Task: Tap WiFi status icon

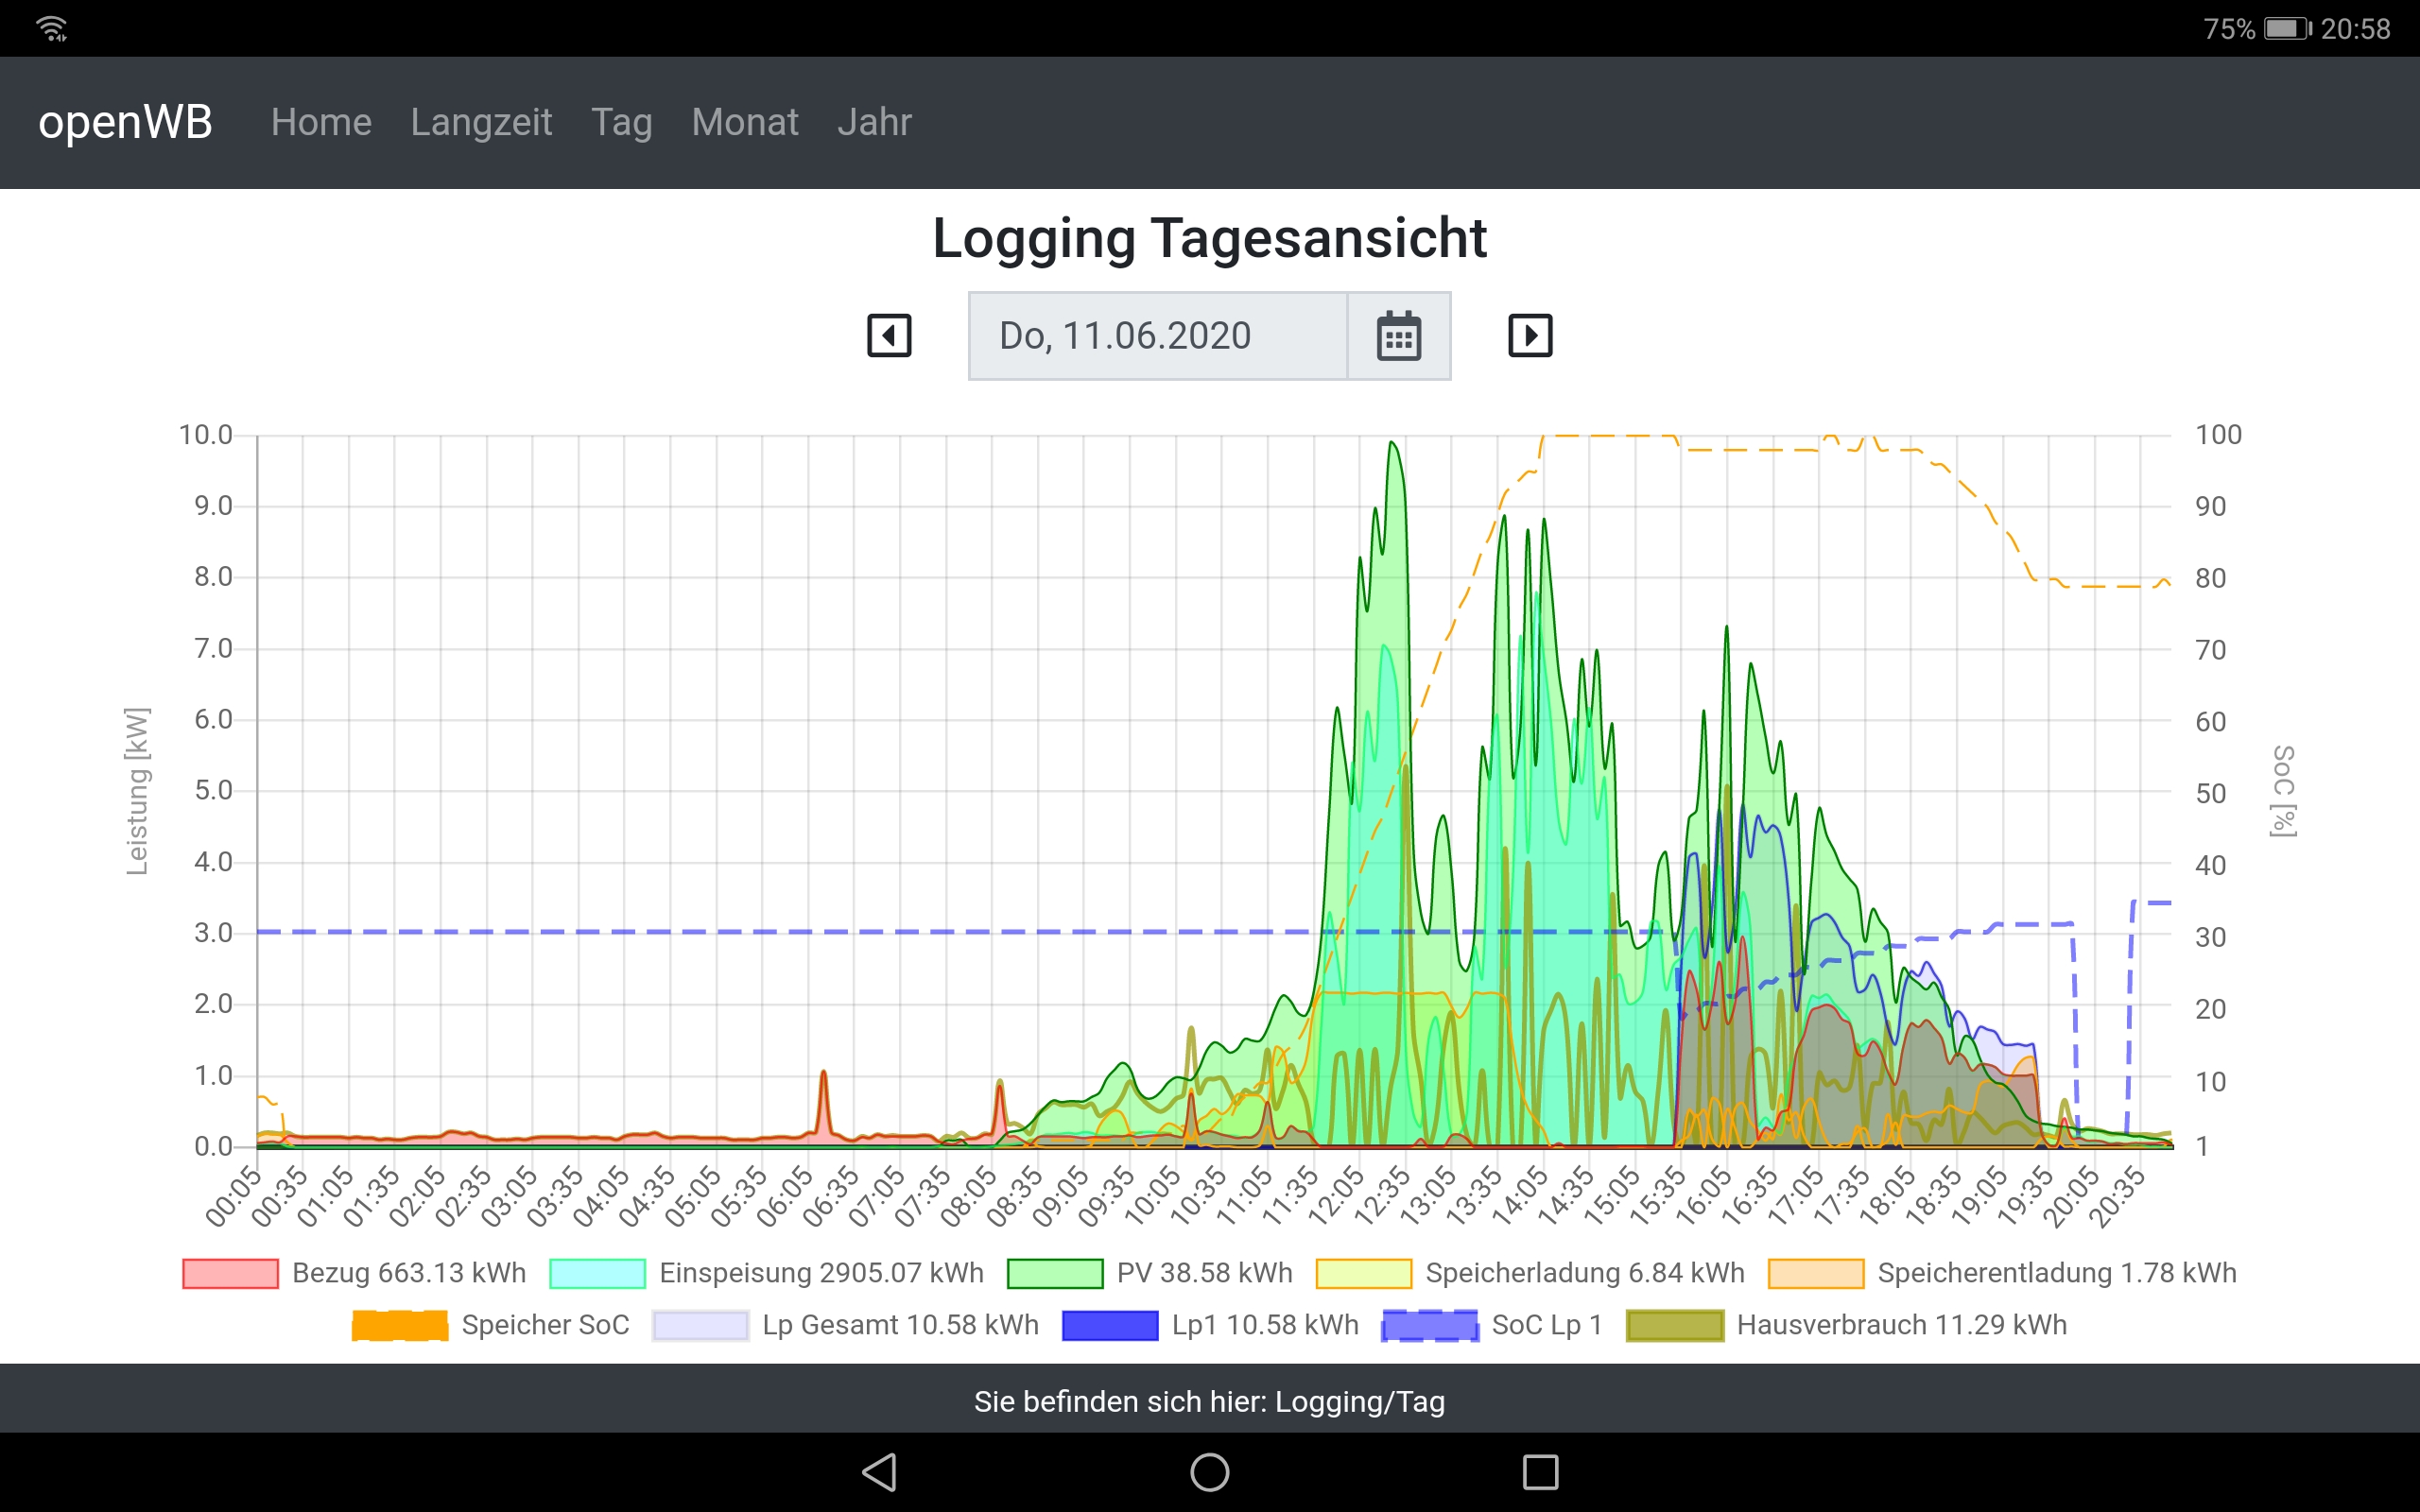Action: click(x=52, y=28)
